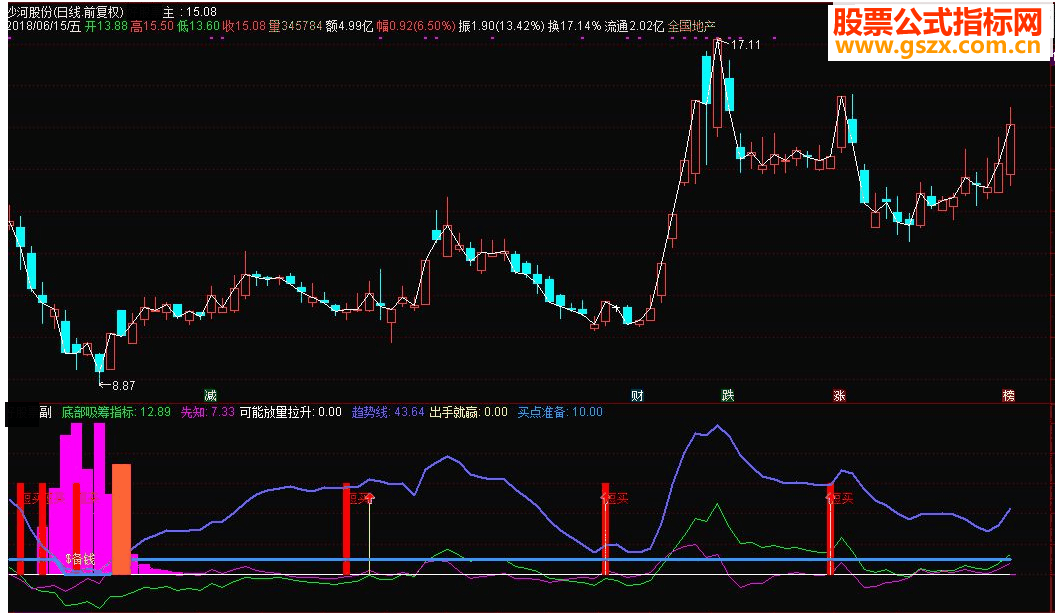Click the volume value 量345784
Screen dimensions: 1055x613
pyautogui.click(x=295, y=26)
